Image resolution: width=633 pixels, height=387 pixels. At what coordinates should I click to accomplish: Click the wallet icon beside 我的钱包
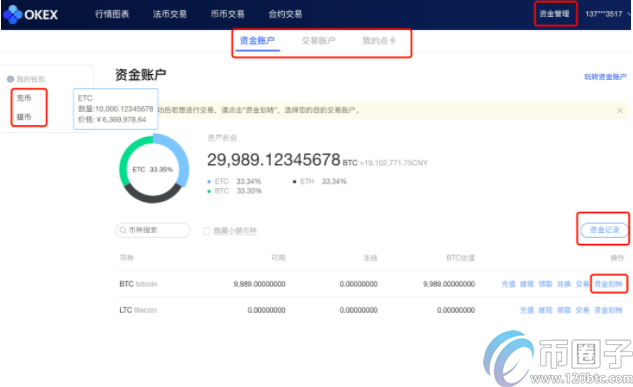(10, 79)
